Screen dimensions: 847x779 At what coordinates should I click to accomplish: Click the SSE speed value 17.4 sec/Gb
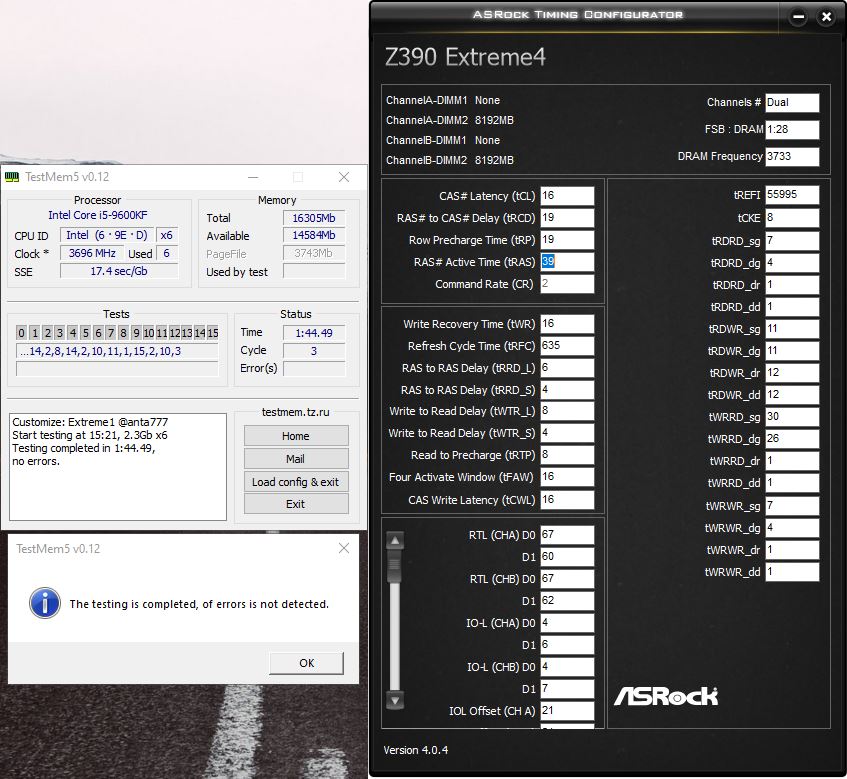(x=119, y=271)
